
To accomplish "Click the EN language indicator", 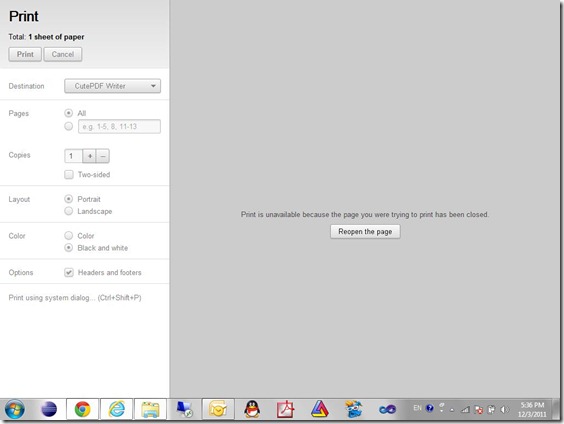I will pyautogui.click(x=417, y=408).
